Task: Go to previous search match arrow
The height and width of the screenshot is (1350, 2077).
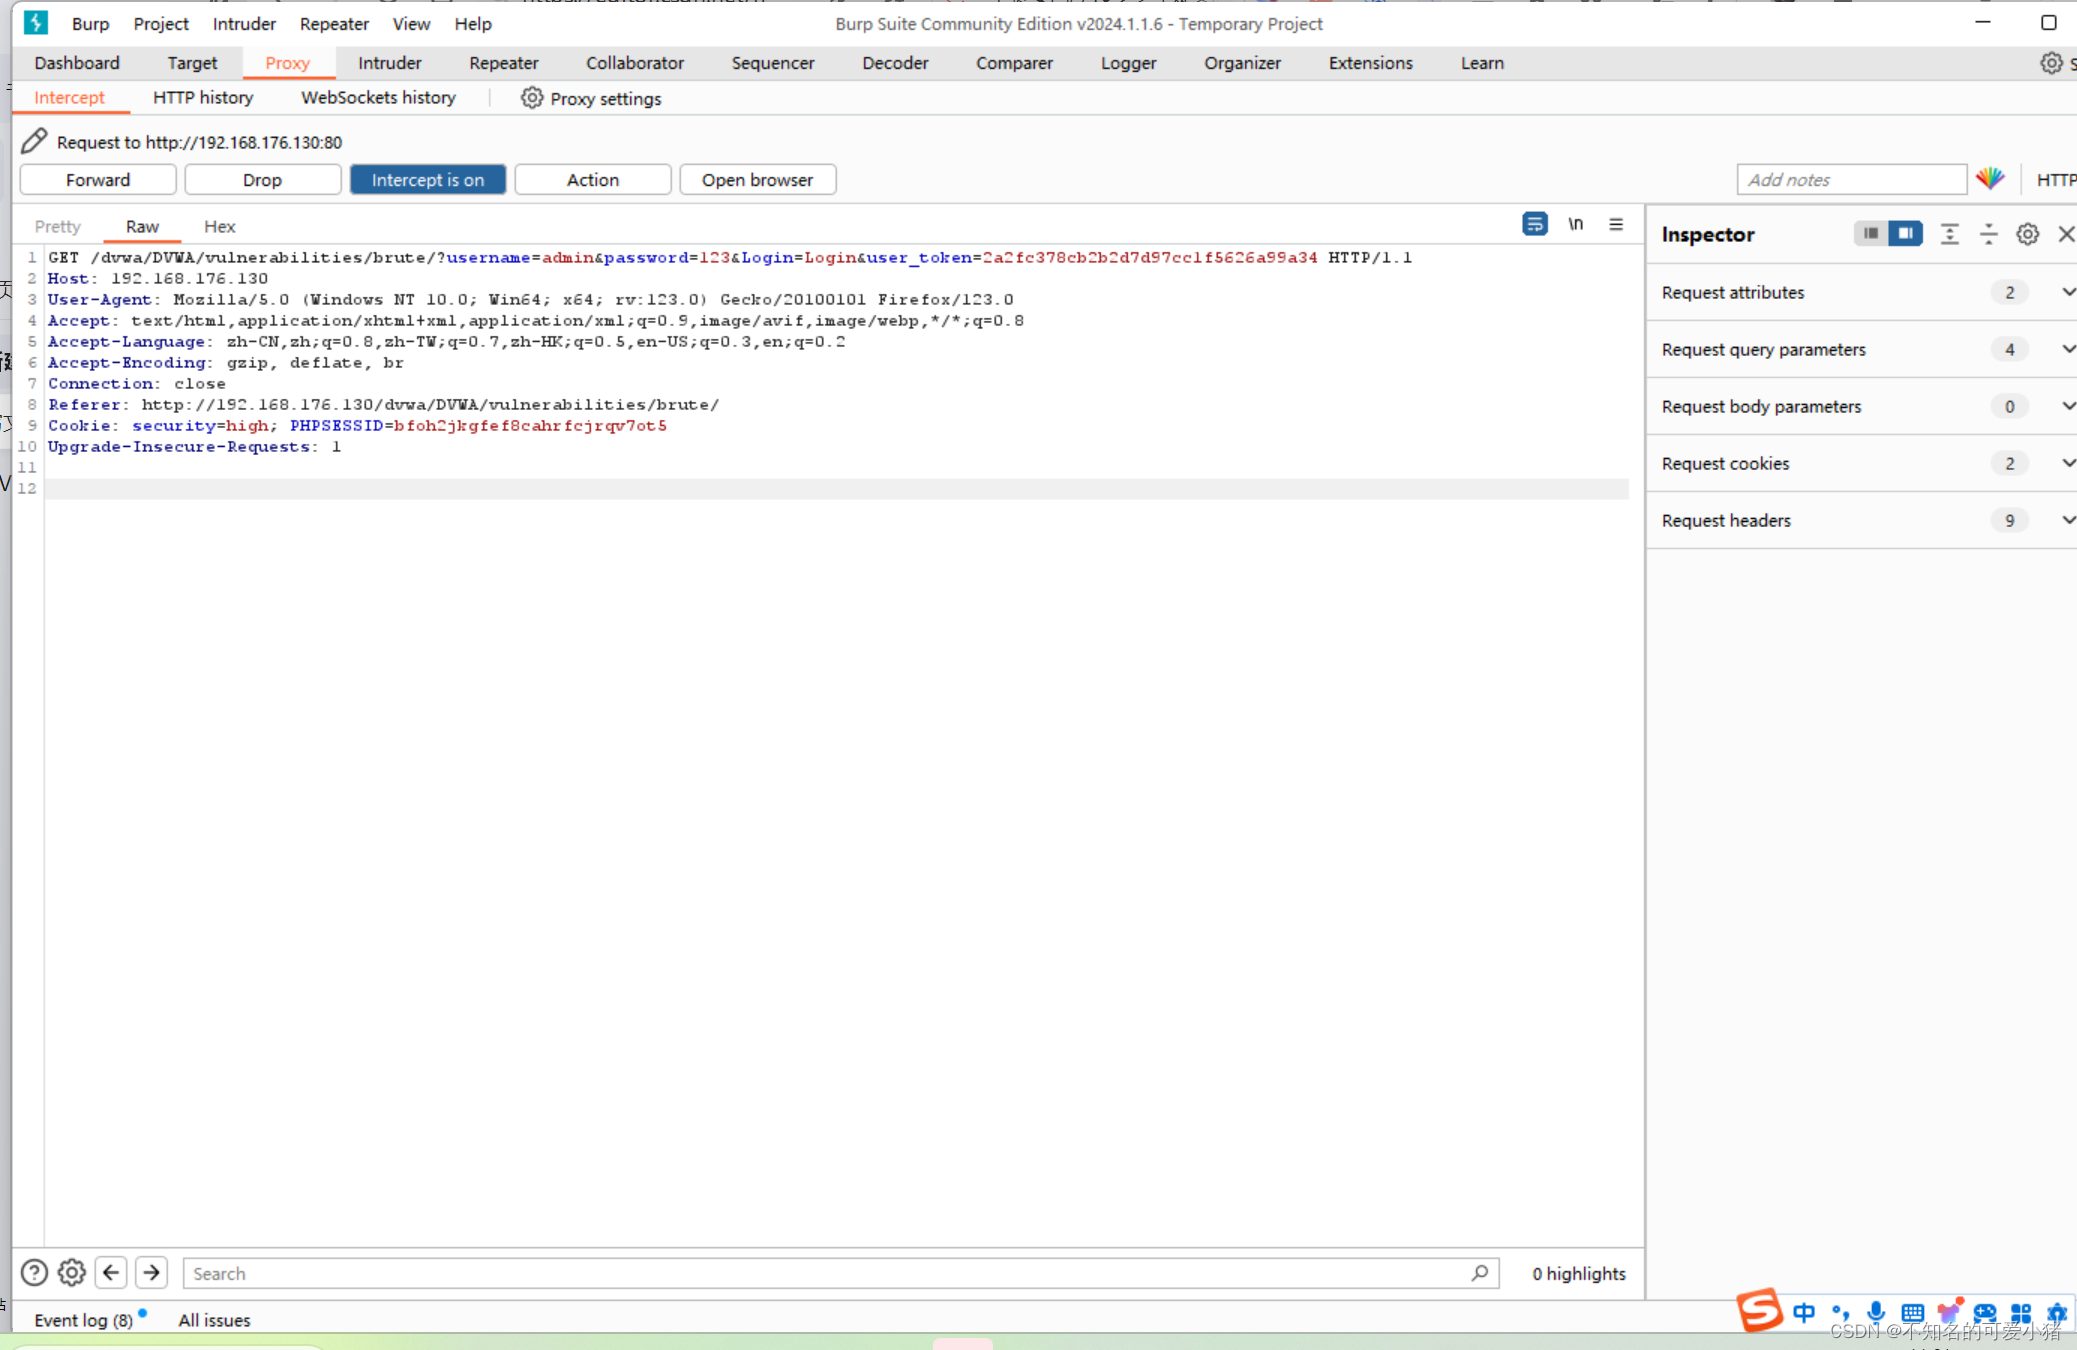Action: 111,1272
